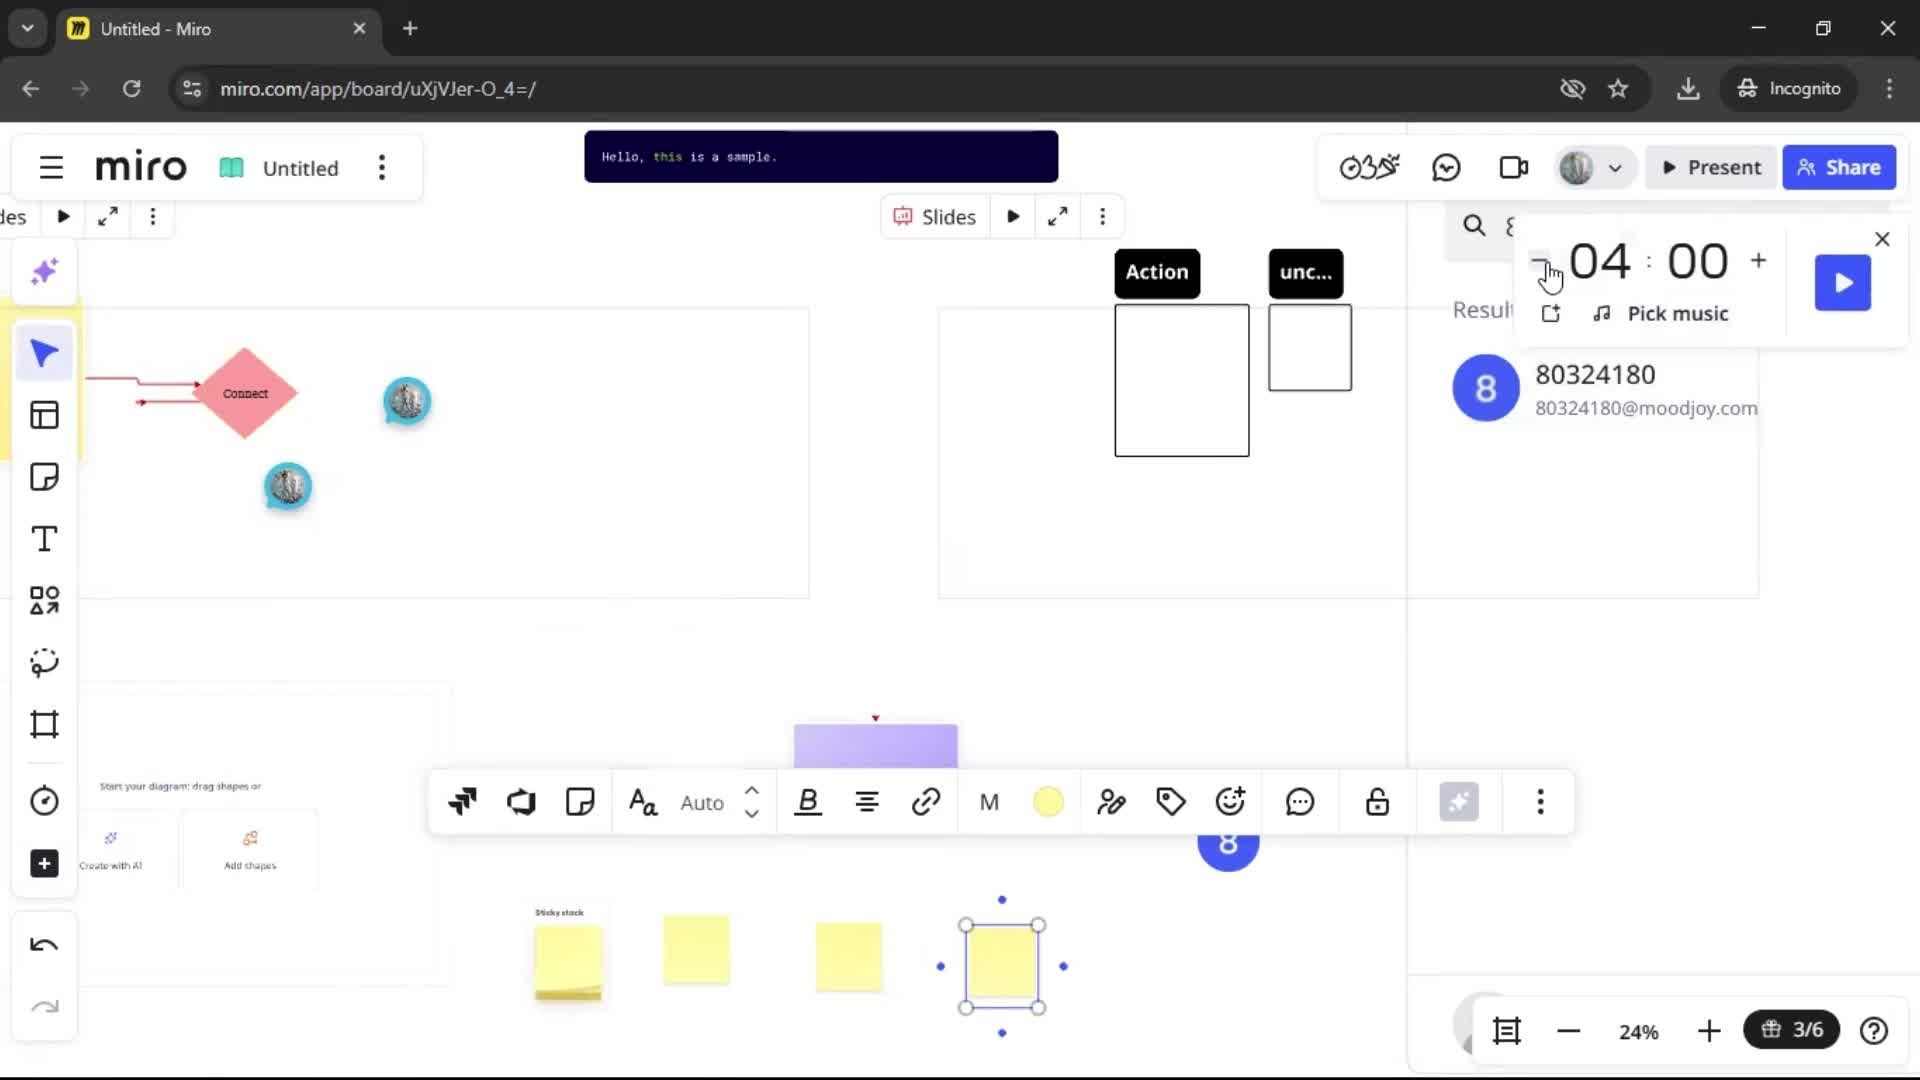1920x1080 pixels.
Task: Add an emoji reaction to the sticky
Action: pyautogui.click(x=1230, y=802)
